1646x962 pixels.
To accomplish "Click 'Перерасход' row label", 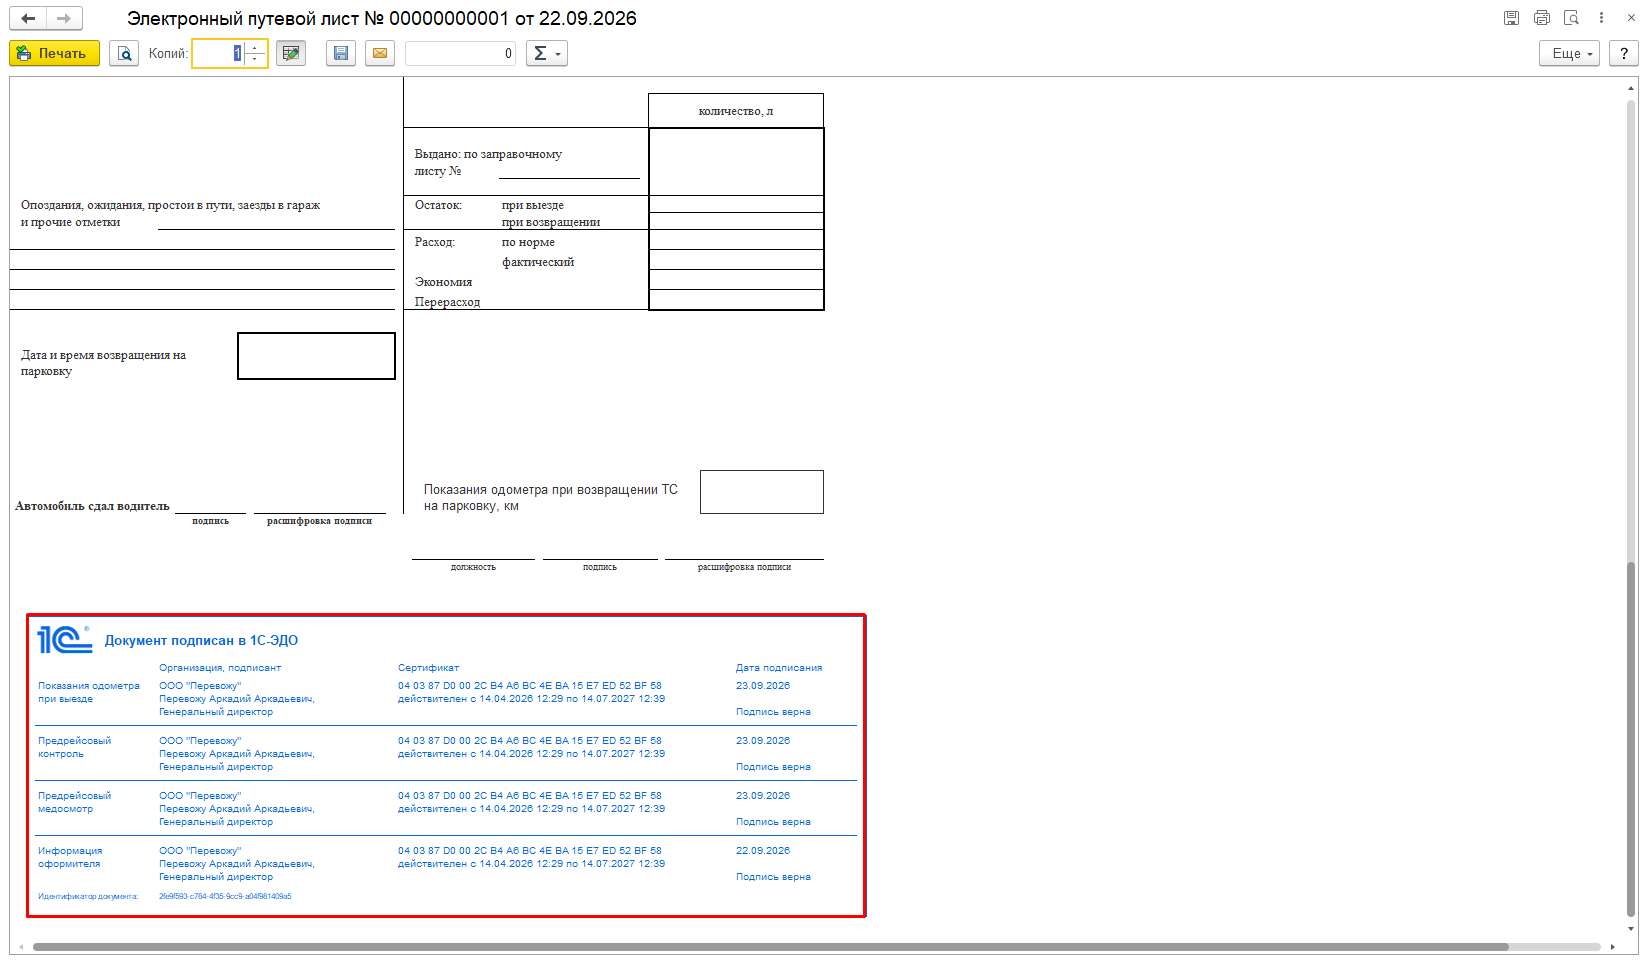I will pos(447,302).
